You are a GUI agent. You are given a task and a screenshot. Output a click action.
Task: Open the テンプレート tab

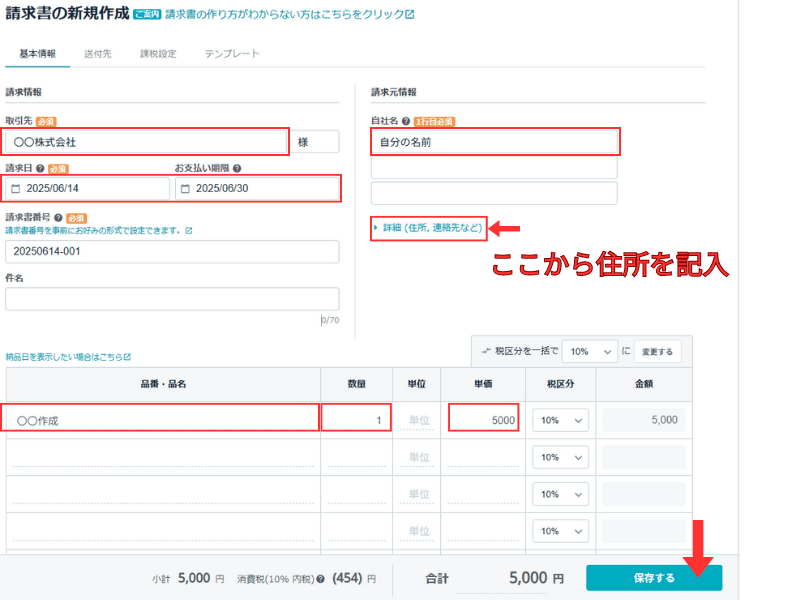pyautogui.click(x=231, y=53)
